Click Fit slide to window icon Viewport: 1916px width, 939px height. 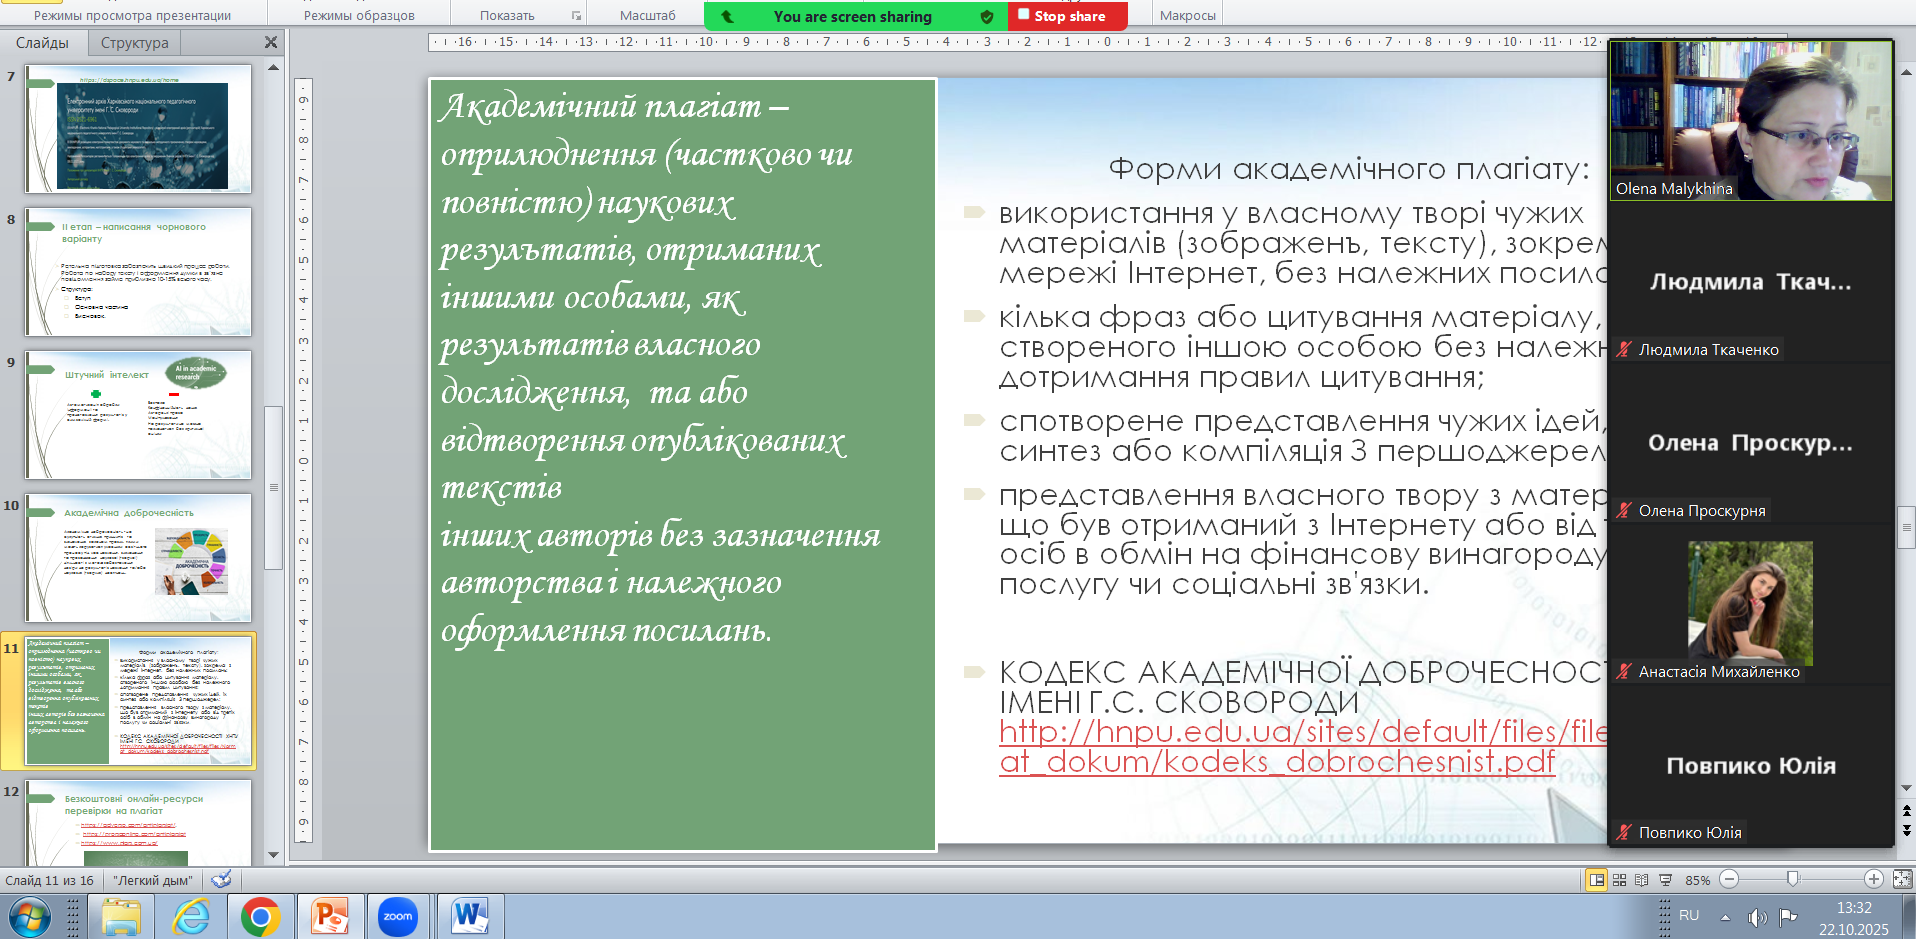click(1902, 879)
